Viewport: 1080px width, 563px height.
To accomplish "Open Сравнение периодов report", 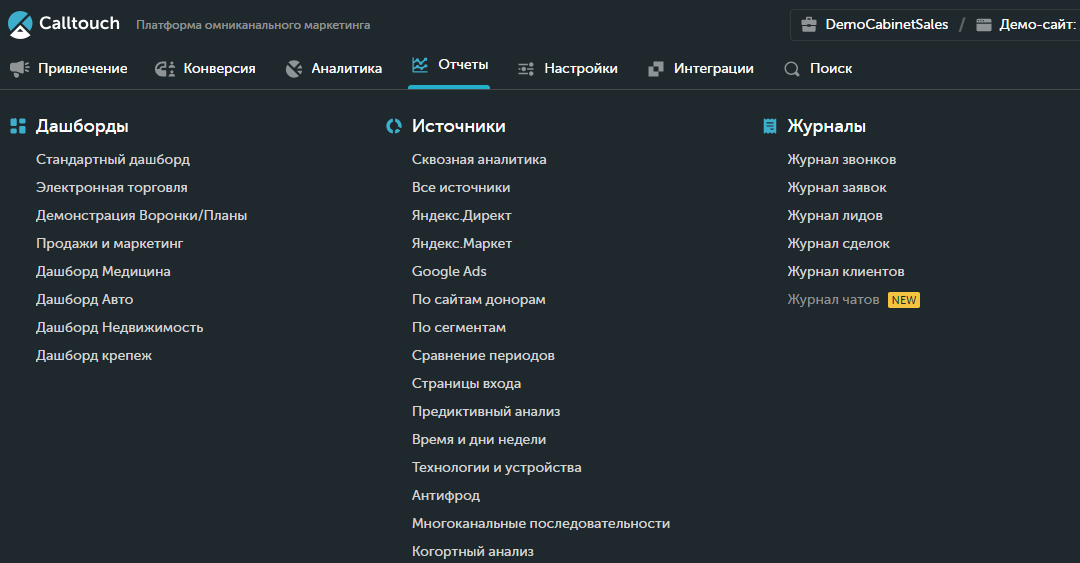I will click(x=484, y=356).
